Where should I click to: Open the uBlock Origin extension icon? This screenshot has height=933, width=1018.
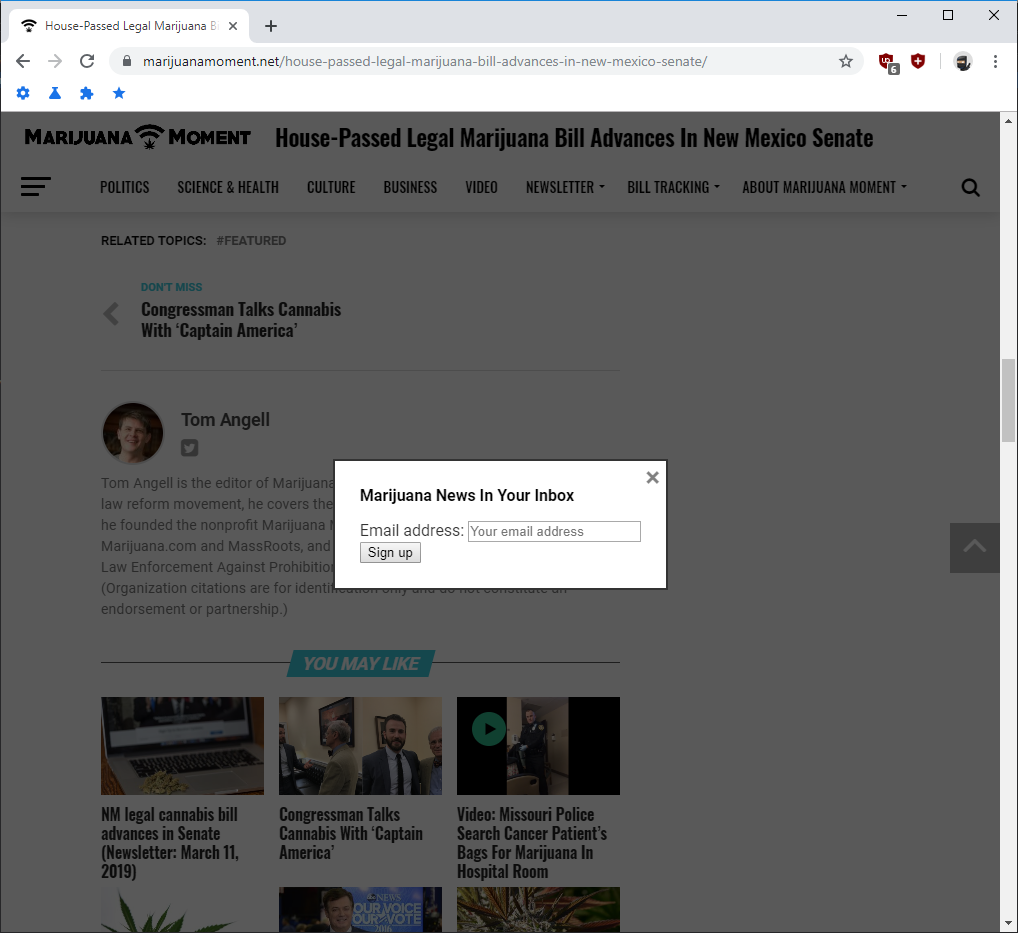(886, 61)
